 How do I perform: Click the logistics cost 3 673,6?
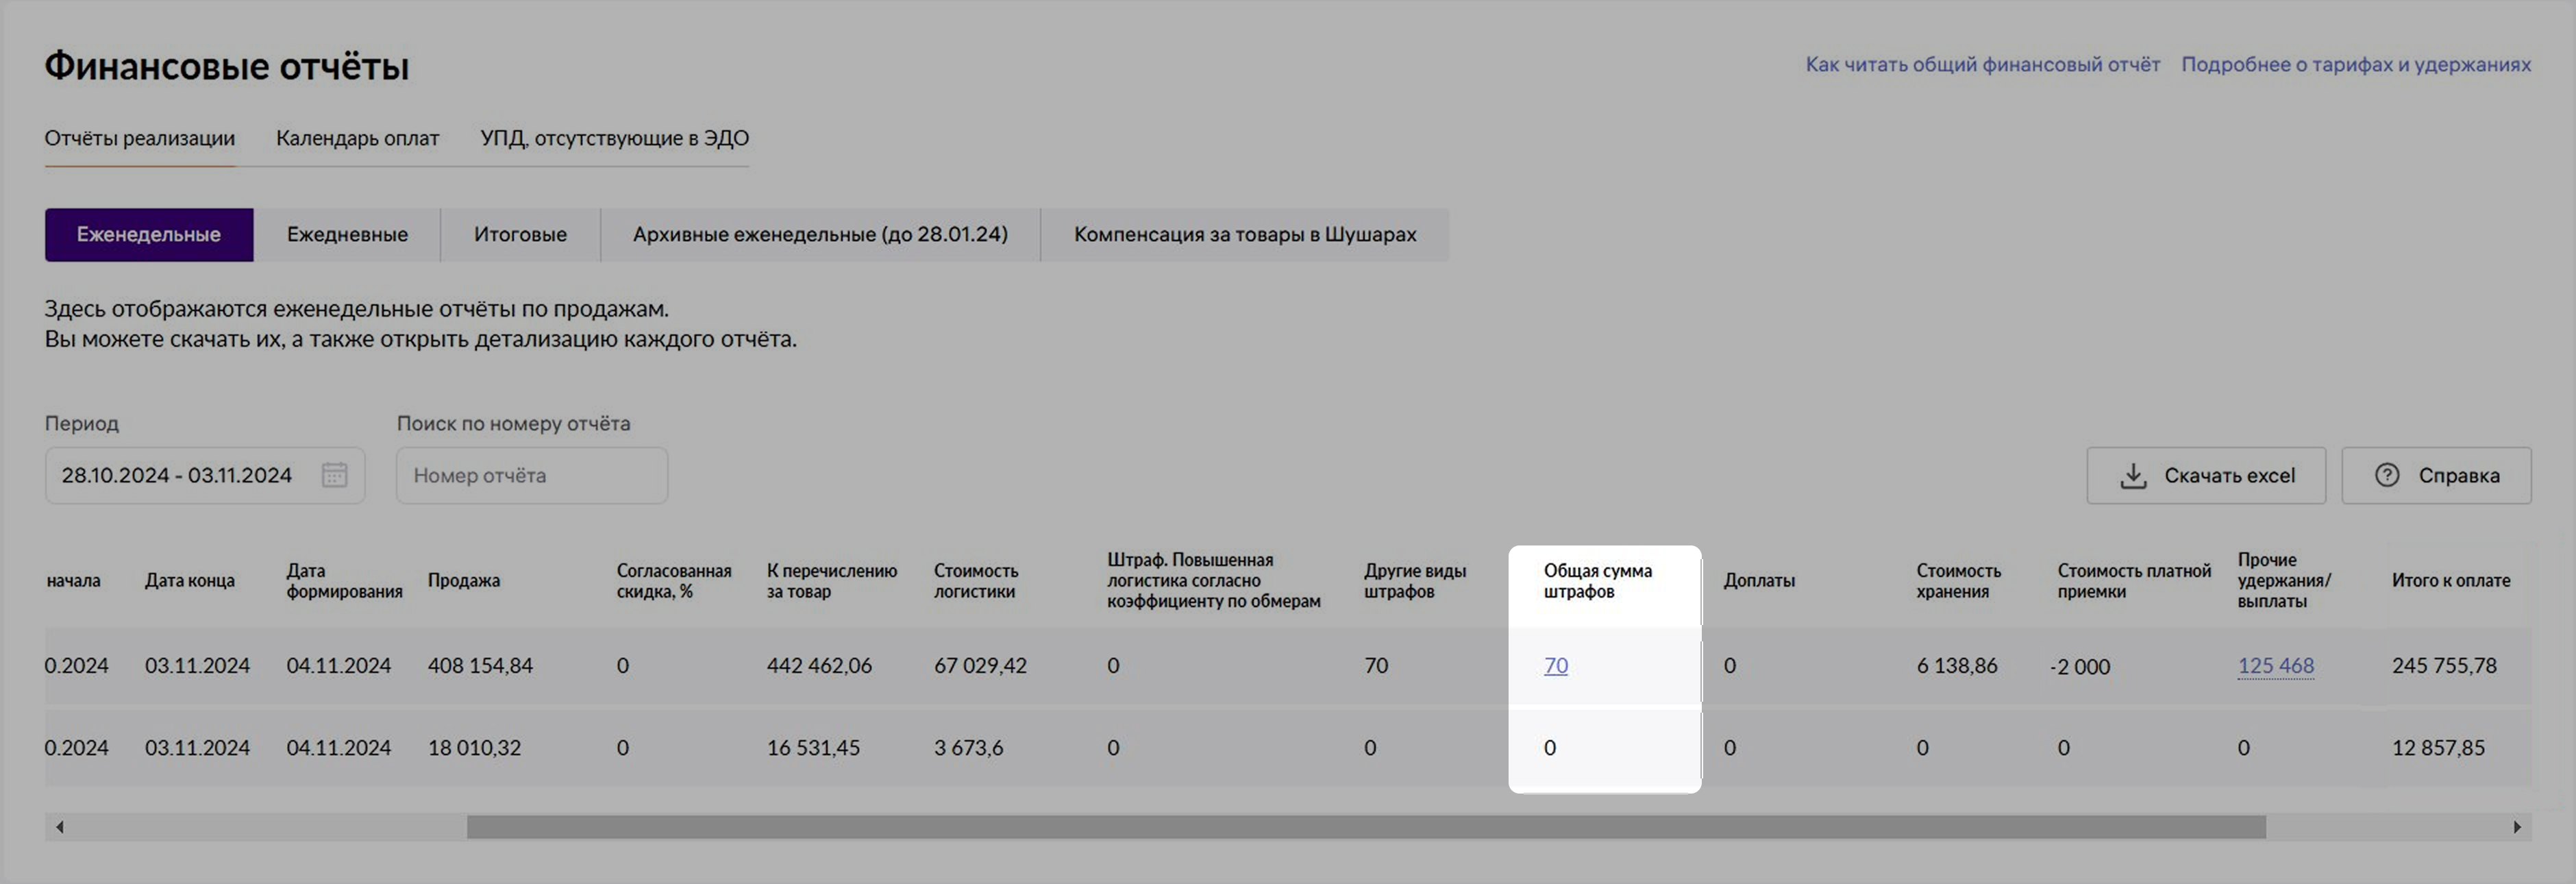click(968, 748)
